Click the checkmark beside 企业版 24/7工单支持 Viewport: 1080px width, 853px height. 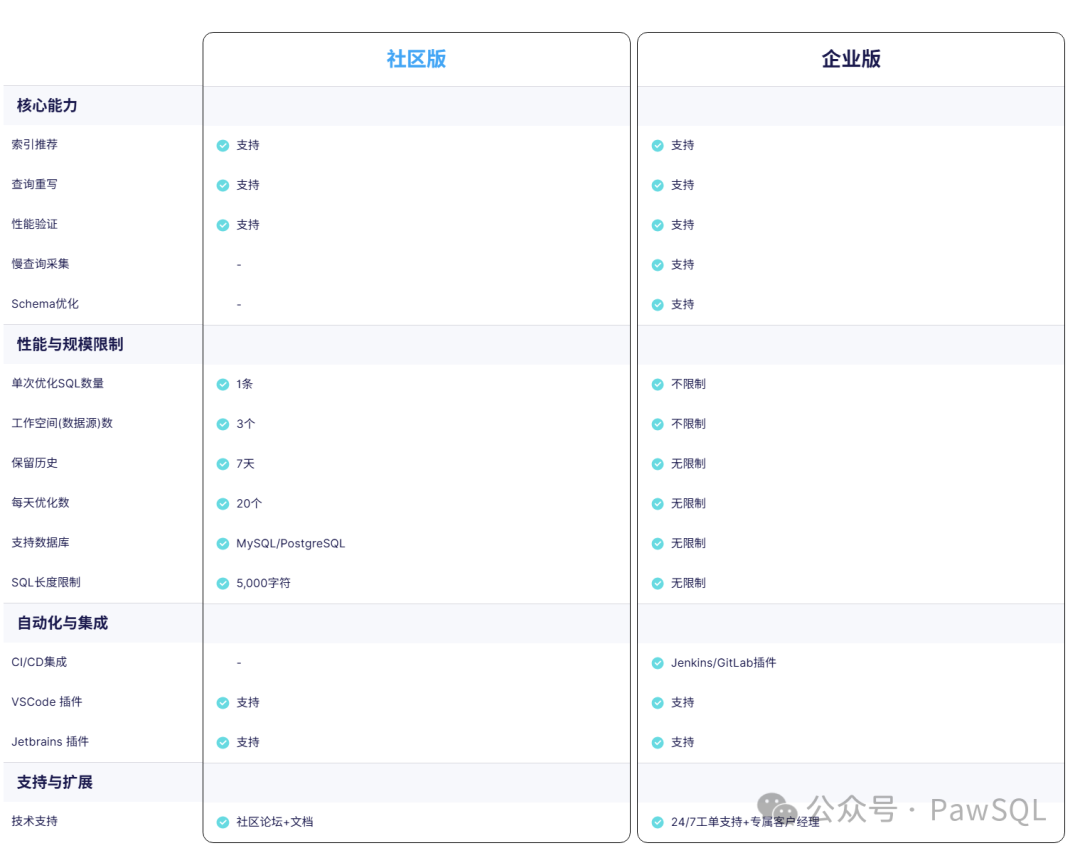click(x=658, y=822)
